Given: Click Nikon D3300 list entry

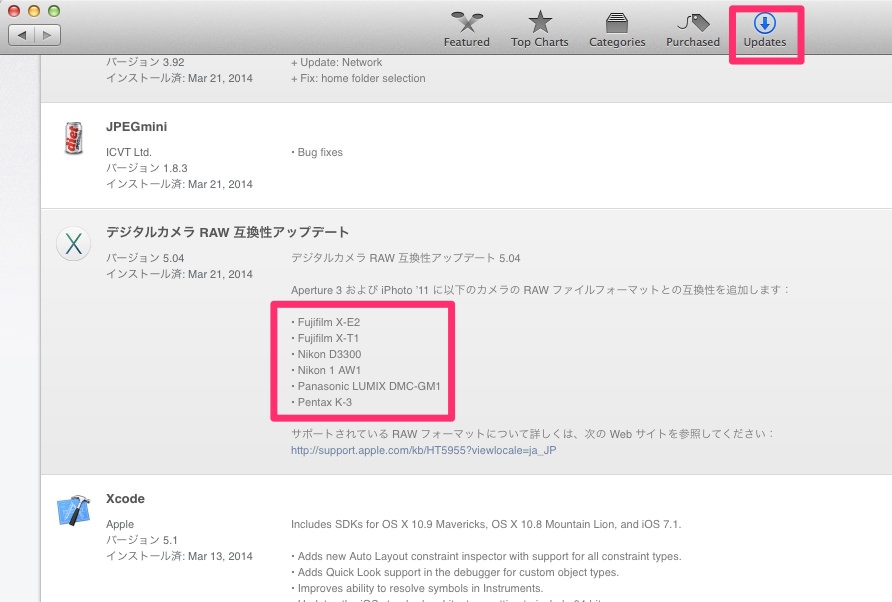Looking at the screenshot, I should tap(326, 354).
